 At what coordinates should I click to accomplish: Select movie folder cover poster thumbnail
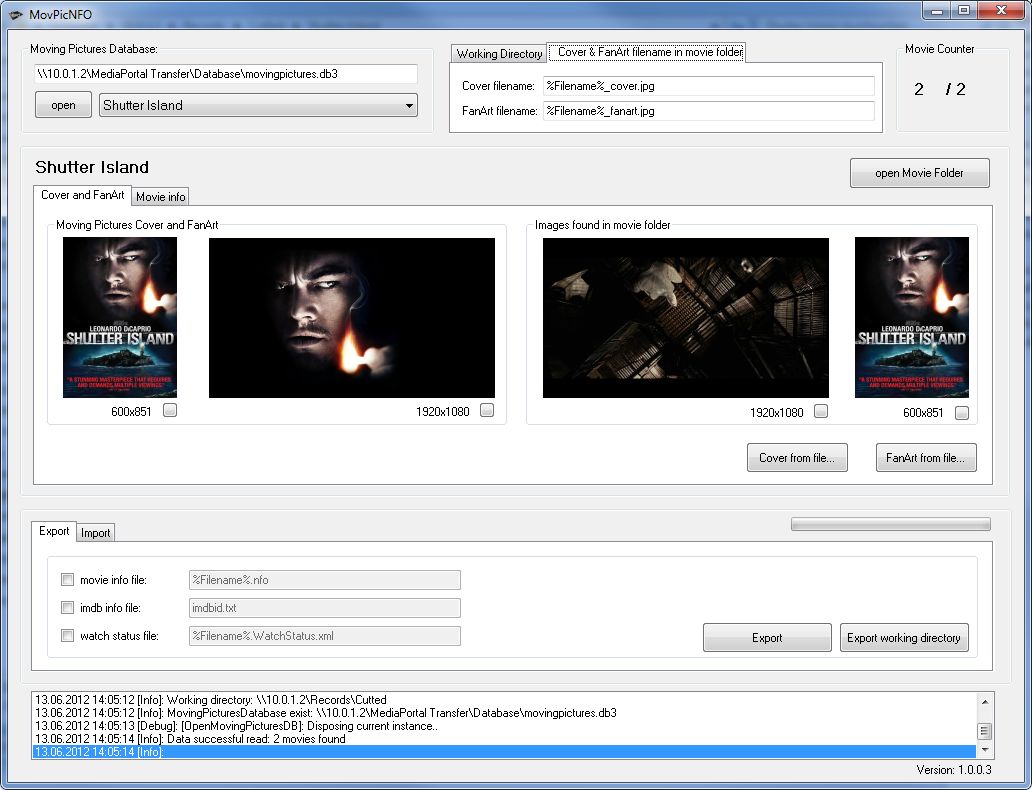point(912,317)
